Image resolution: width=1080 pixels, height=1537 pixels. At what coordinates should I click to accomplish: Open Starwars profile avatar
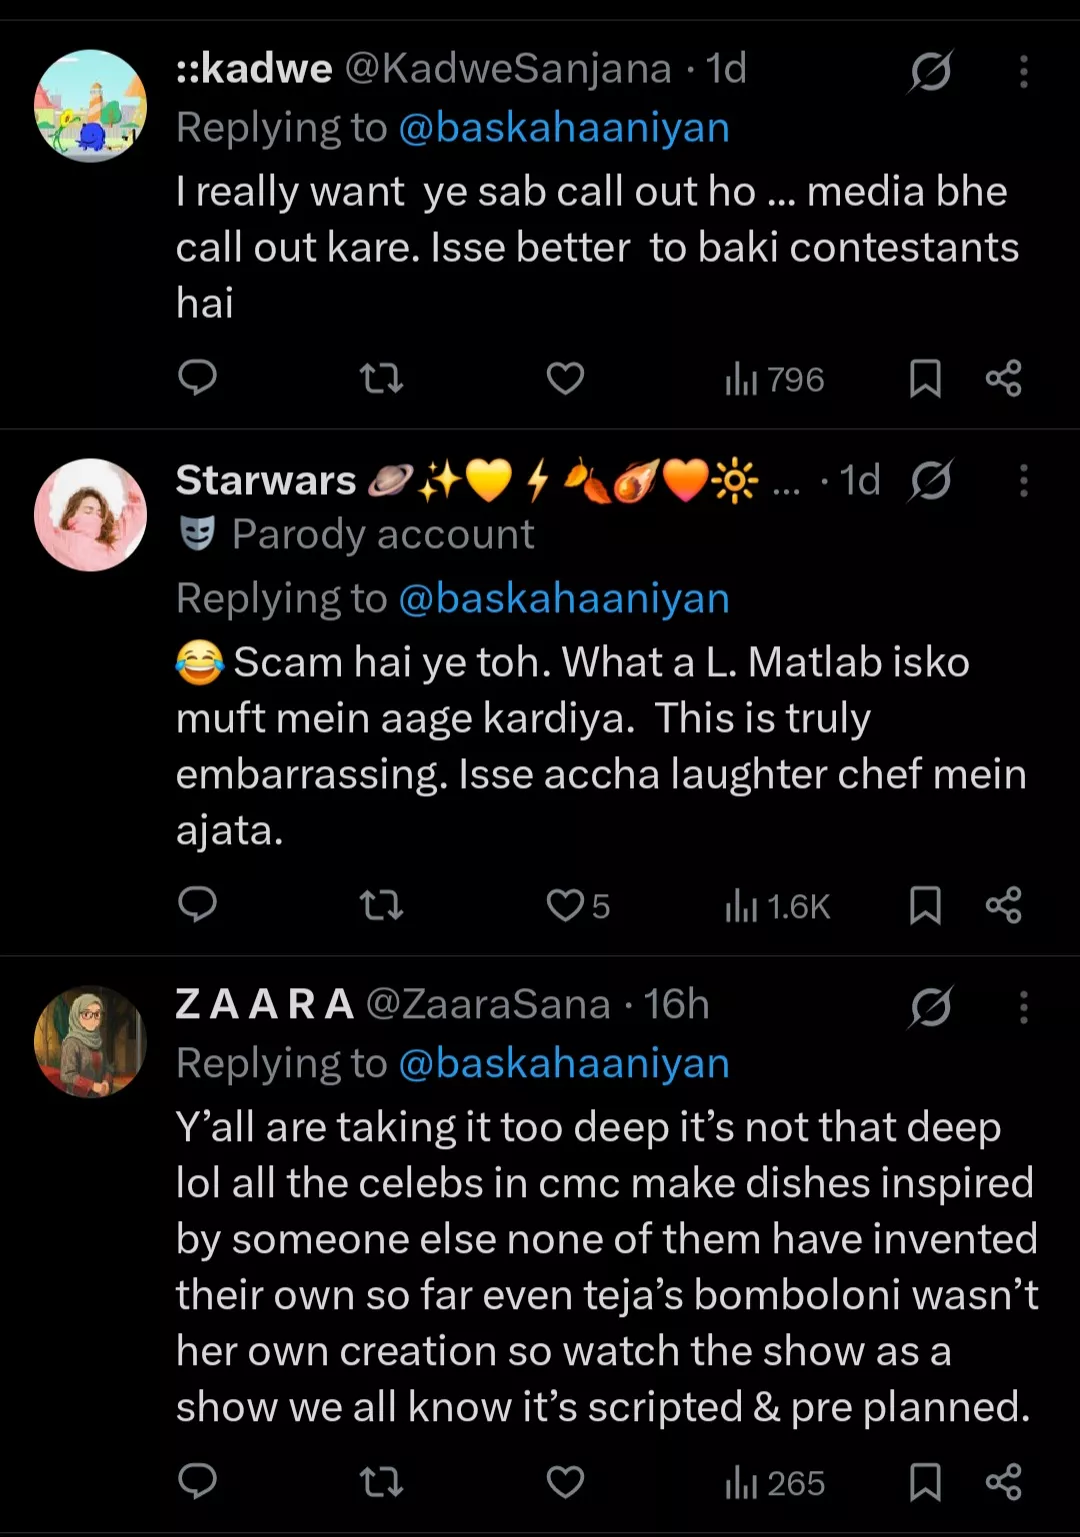[90, 515]
